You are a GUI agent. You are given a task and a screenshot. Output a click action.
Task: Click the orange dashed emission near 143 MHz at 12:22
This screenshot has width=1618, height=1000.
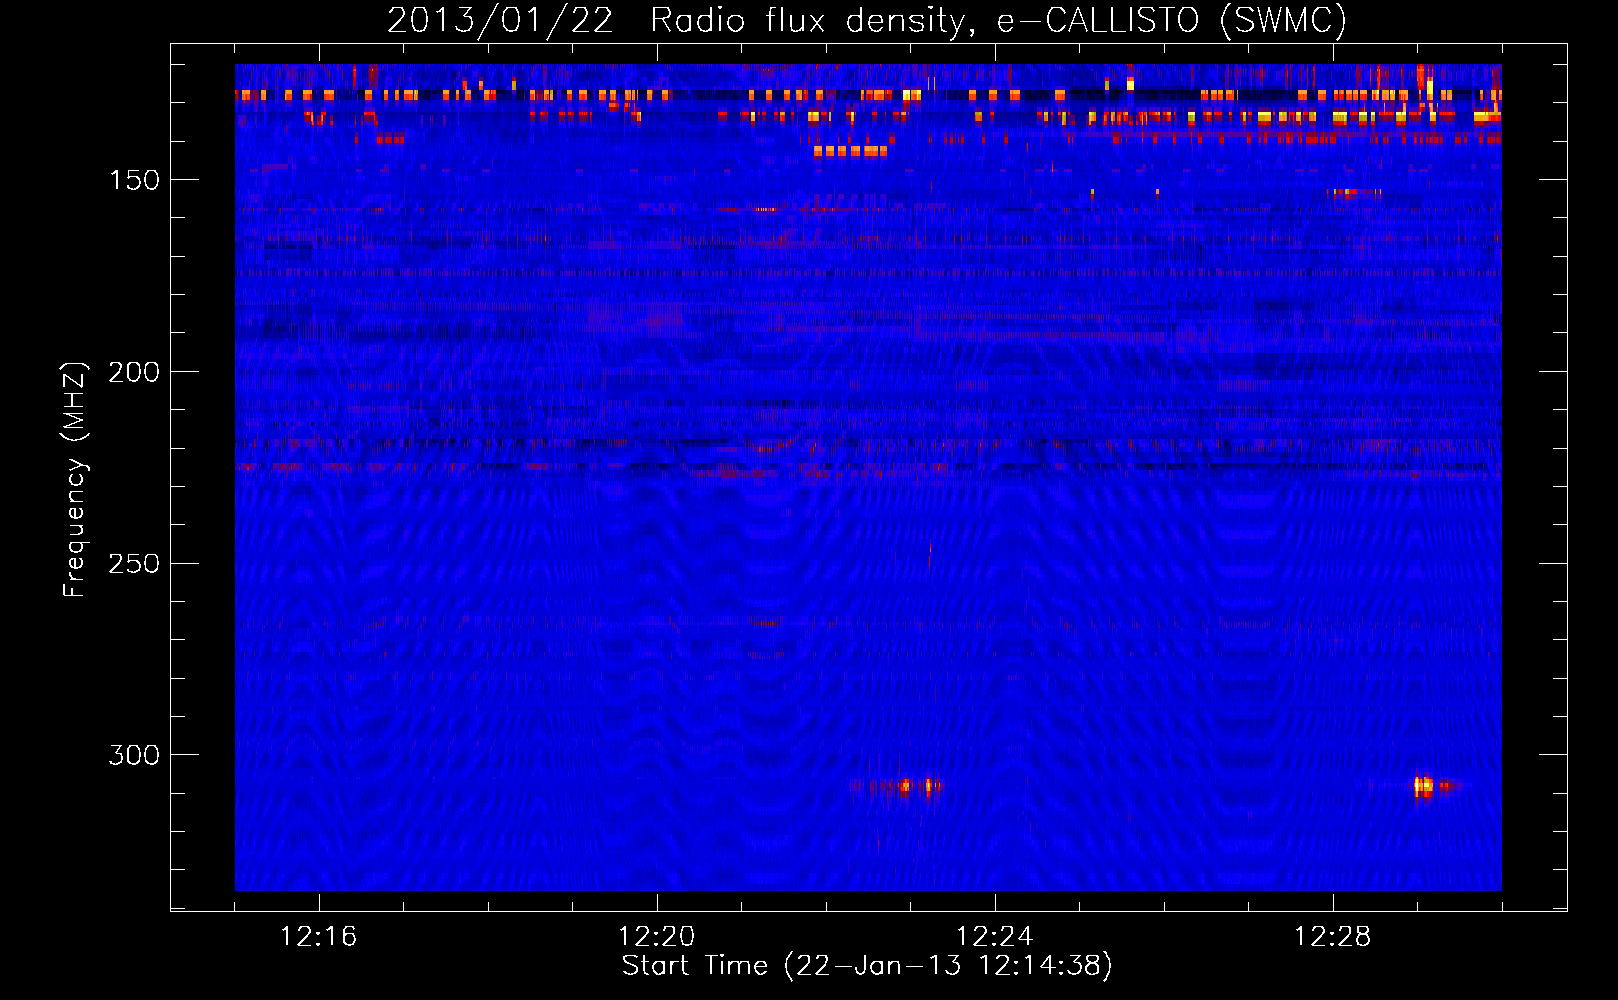[850, 151]
